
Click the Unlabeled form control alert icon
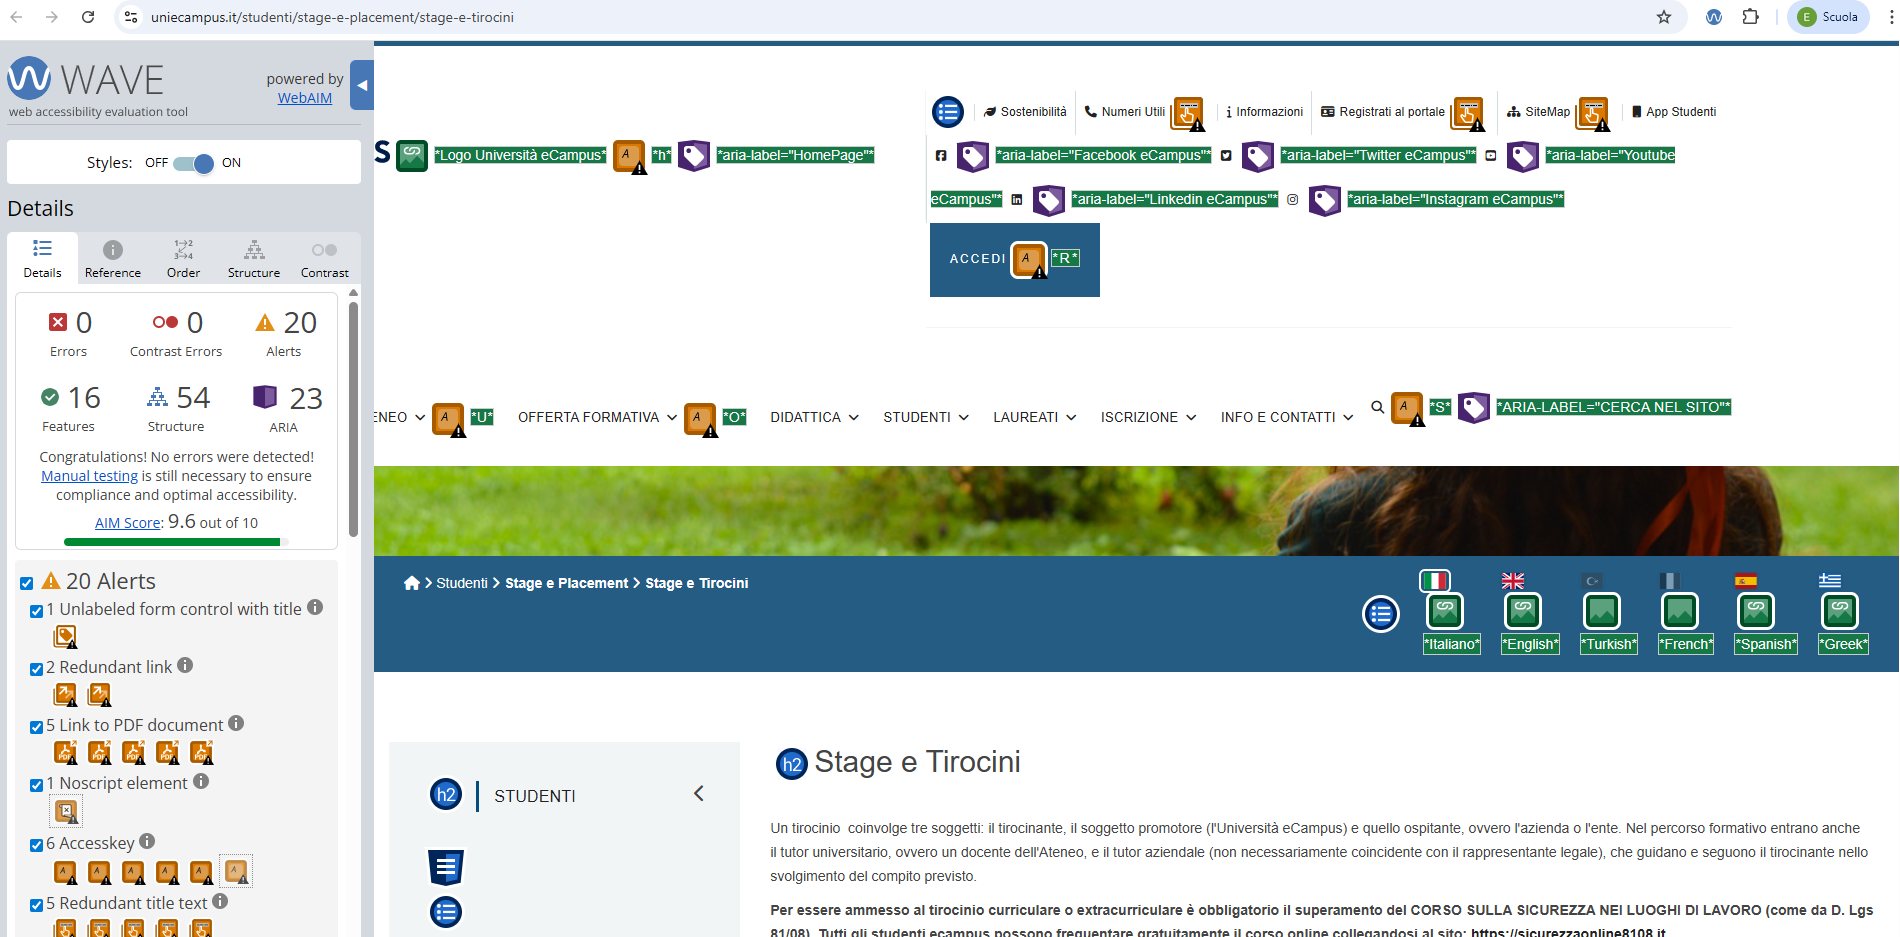coord(65,636)
